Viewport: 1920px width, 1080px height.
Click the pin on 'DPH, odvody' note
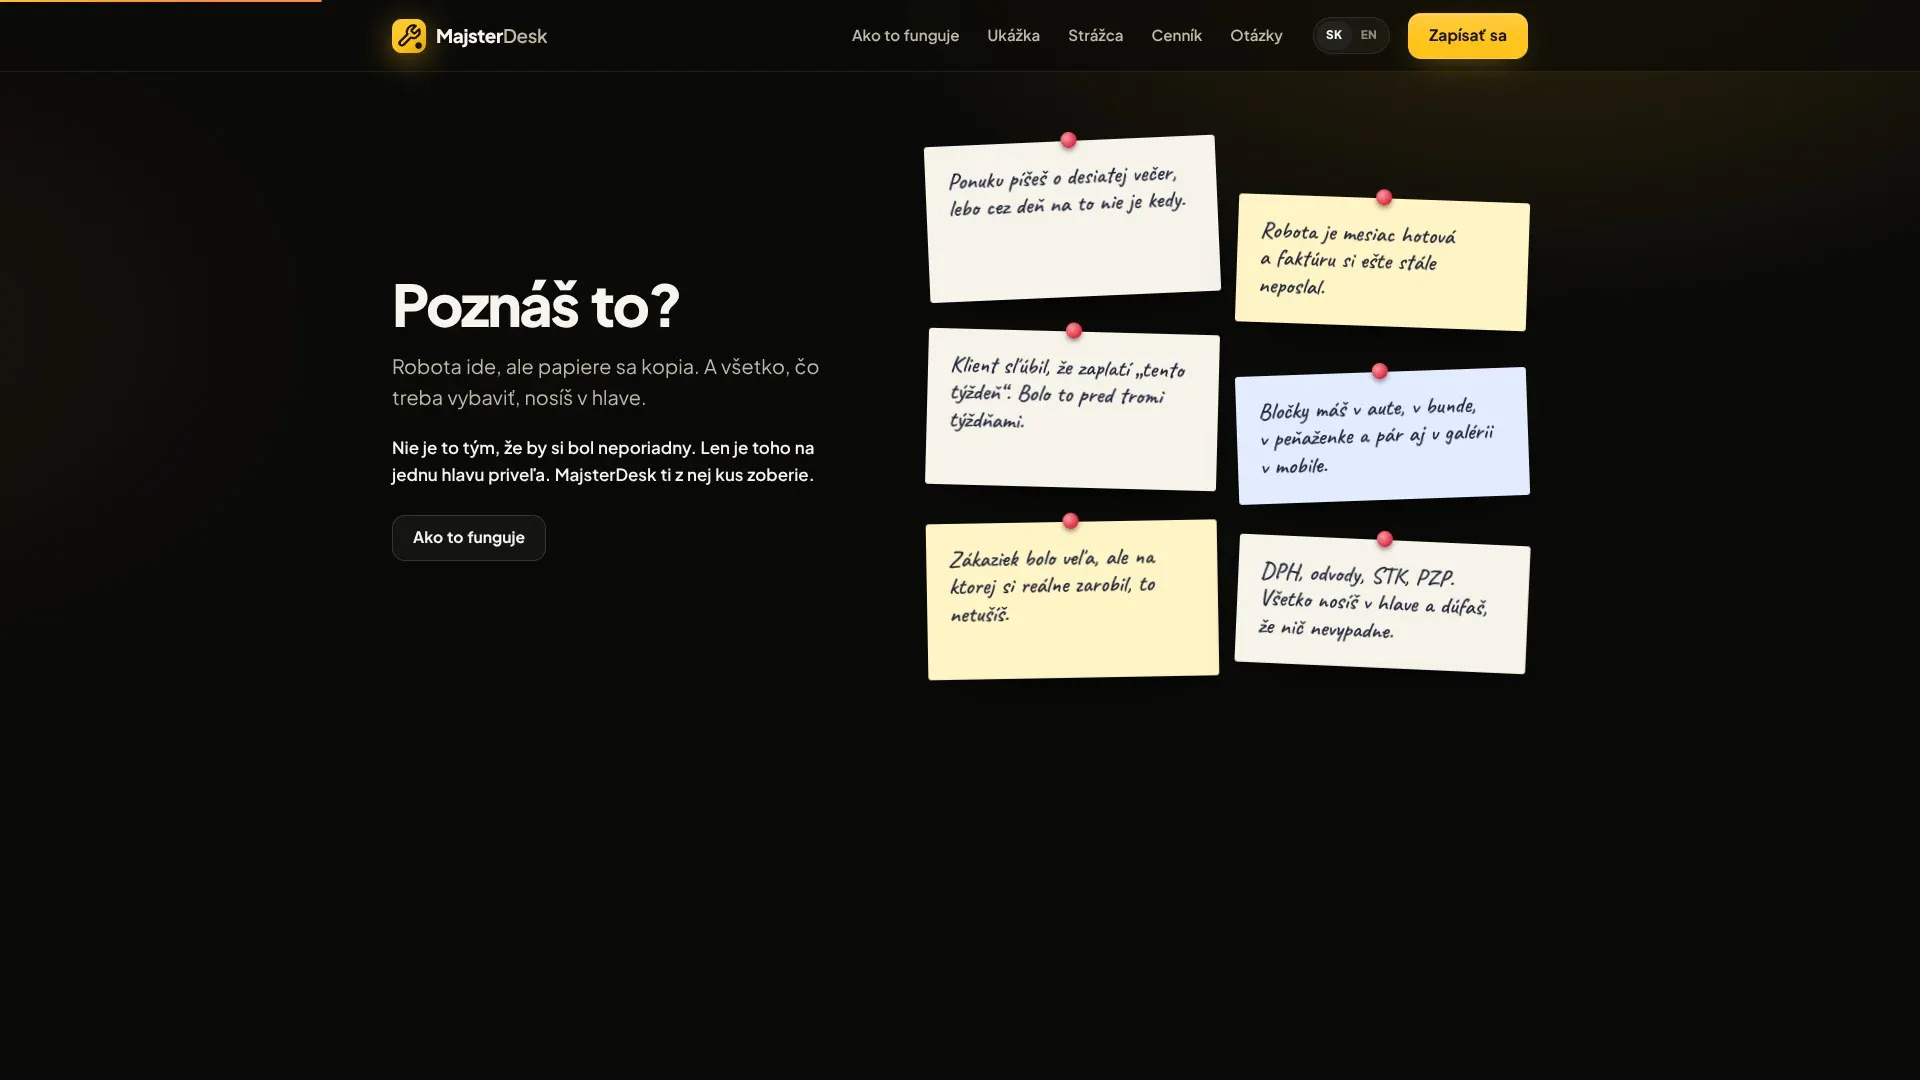1385,539
